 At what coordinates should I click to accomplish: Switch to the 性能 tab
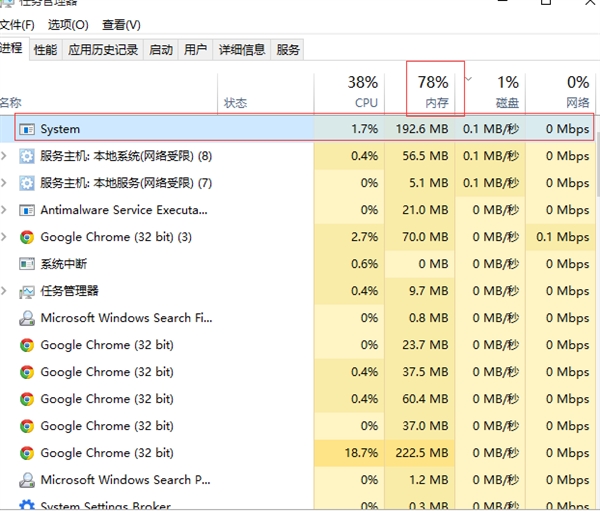pyautogui.click(x=45, y=49)
